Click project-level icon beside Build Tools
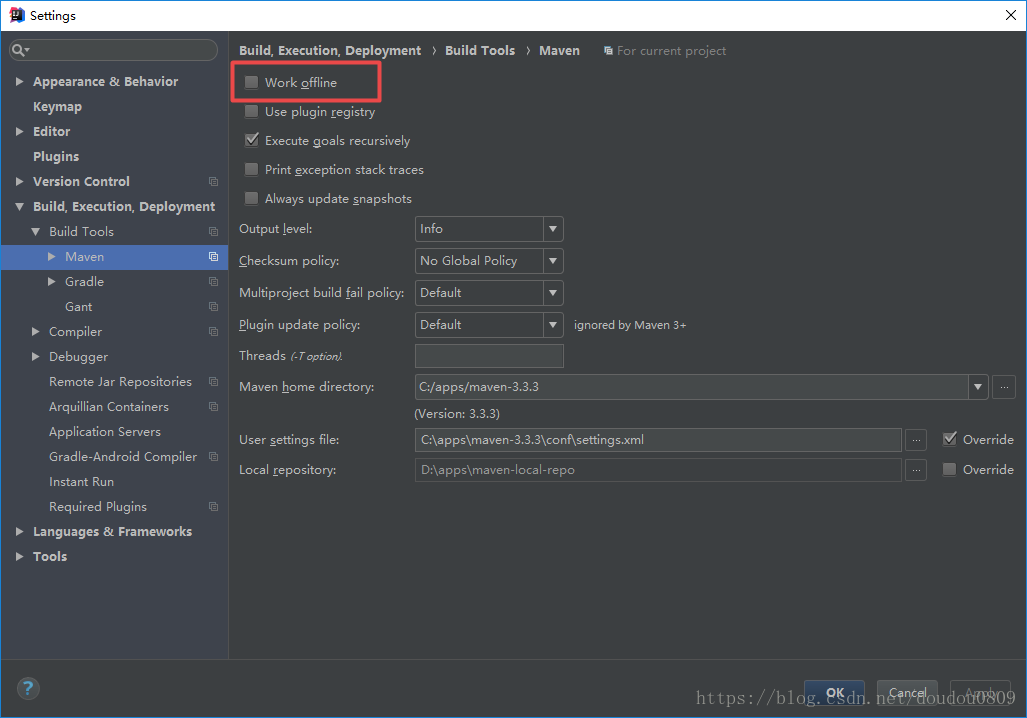This screenshot has width=1027, height=718. (x=213, y=231)
